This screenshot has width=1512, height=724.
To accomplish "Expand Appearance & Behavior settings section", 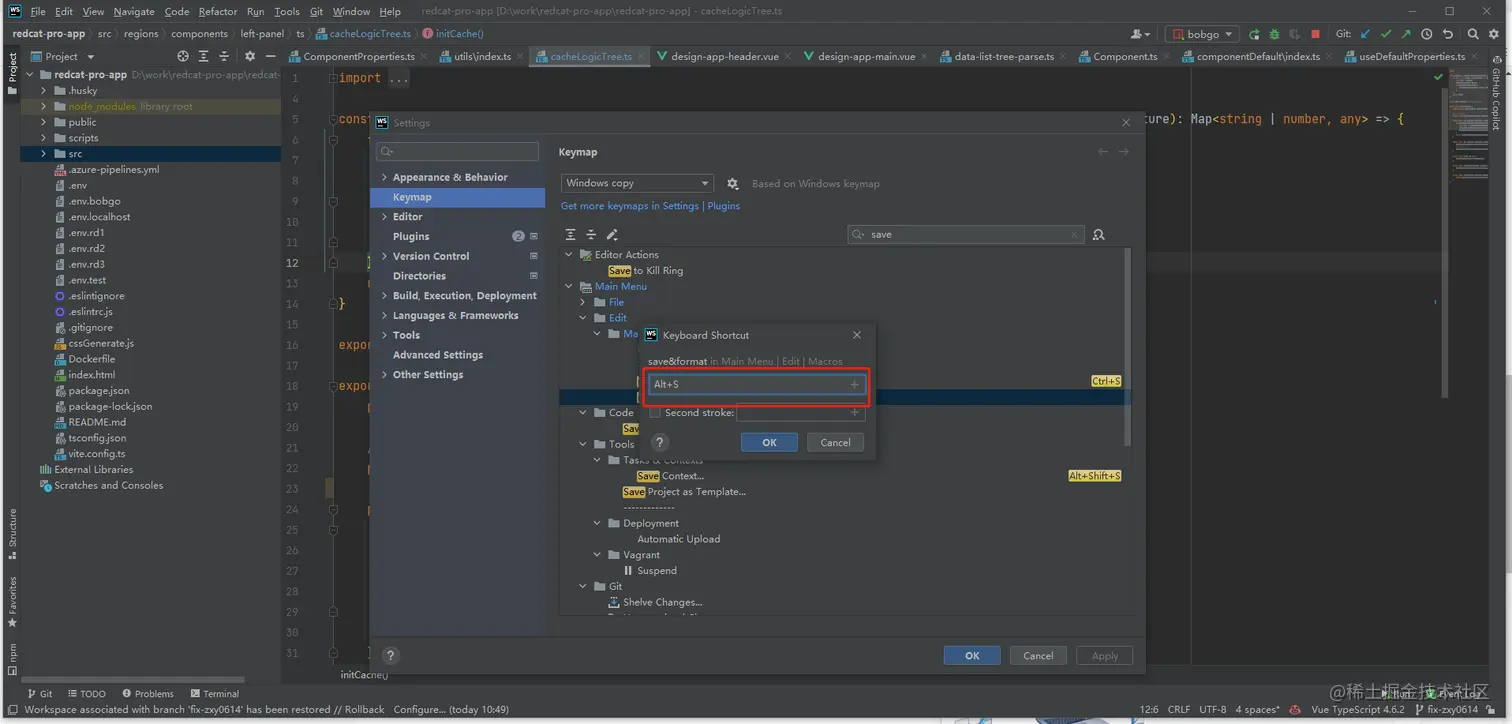I will point(384,177).
